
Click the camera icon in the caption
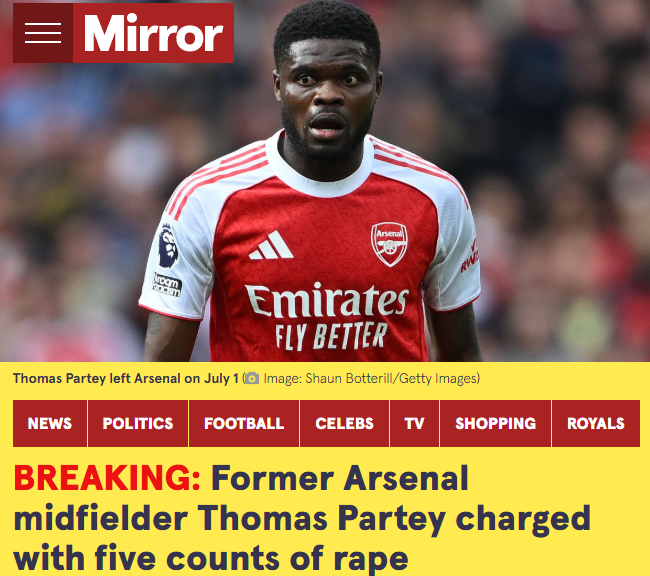251,378
